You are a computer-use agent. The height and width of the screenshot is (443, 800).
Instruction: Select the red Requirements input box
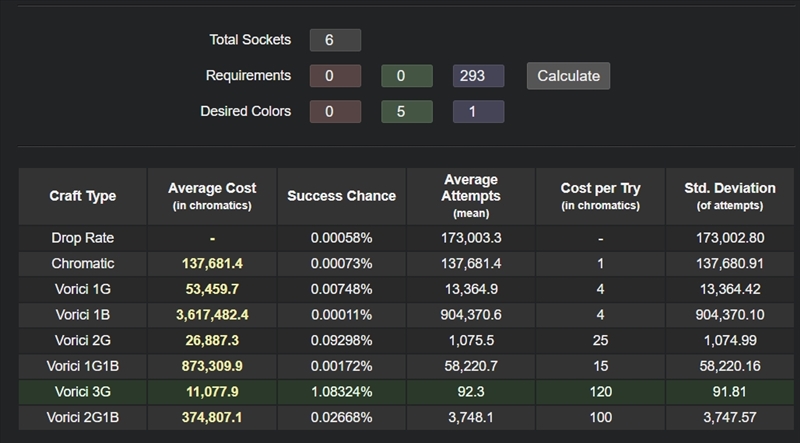coord(335,76)
